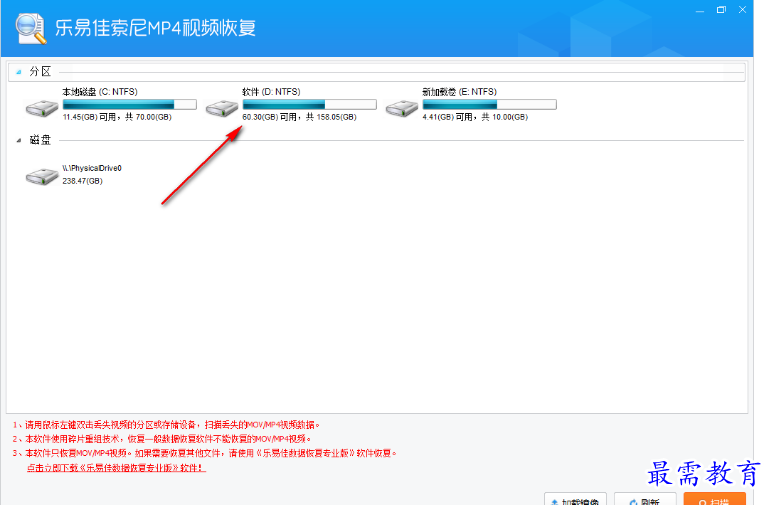This screenshot has height=505, width=769.
Task: Click the first red instruction line
Action: [166, 425]
